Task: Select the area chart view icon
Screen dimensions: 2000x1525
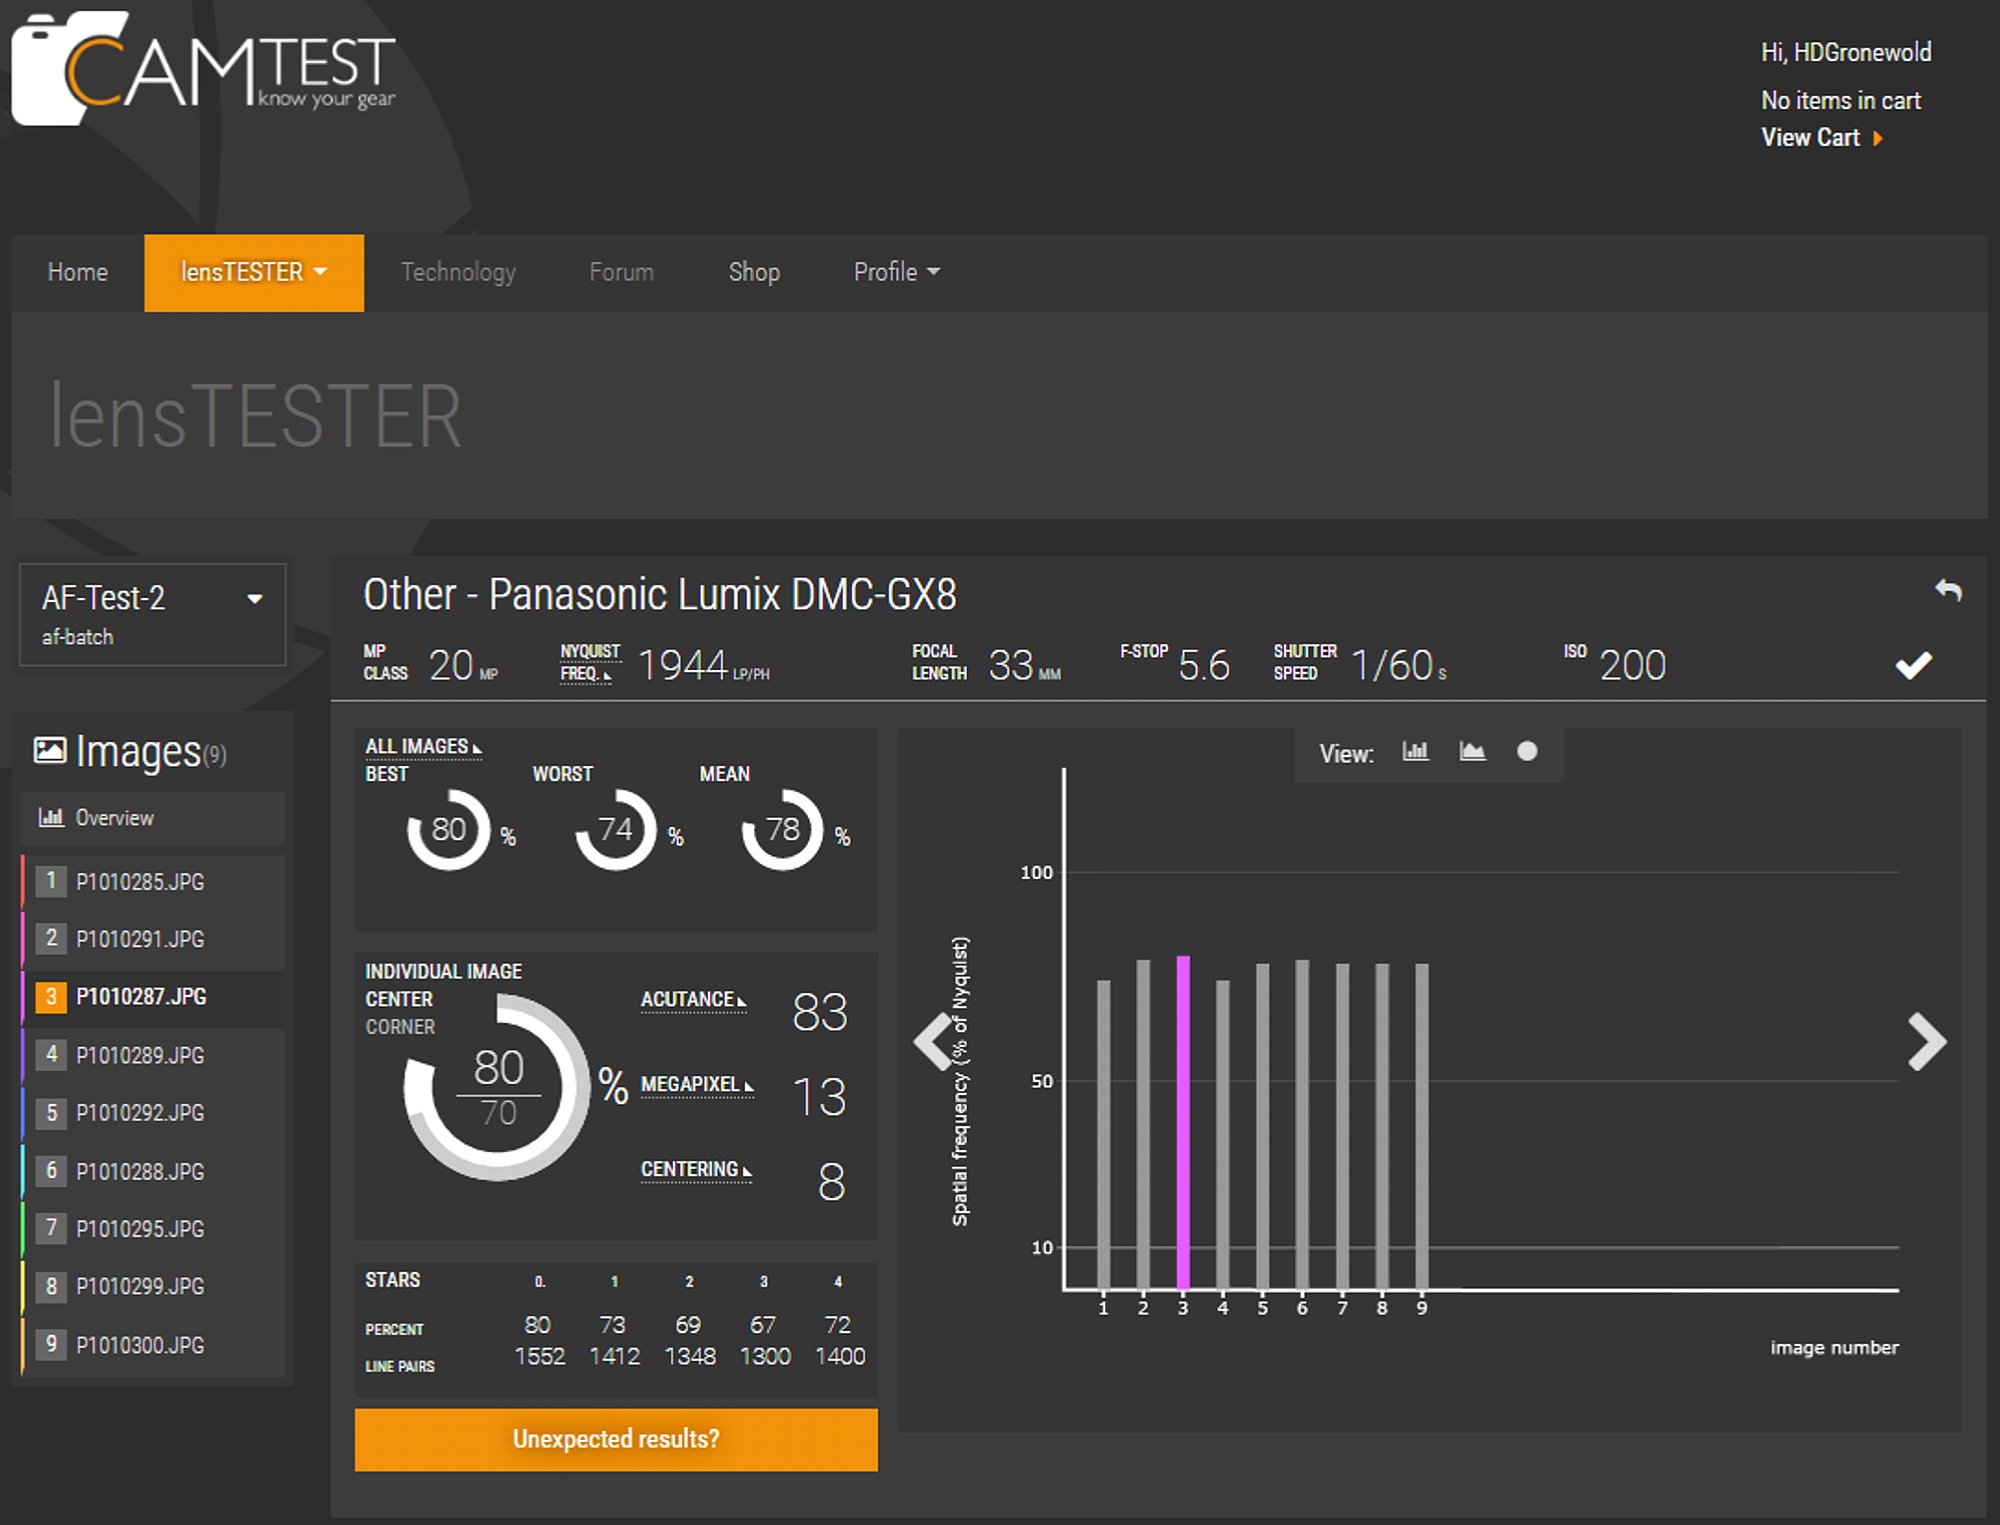Action: click(1472, 752)
